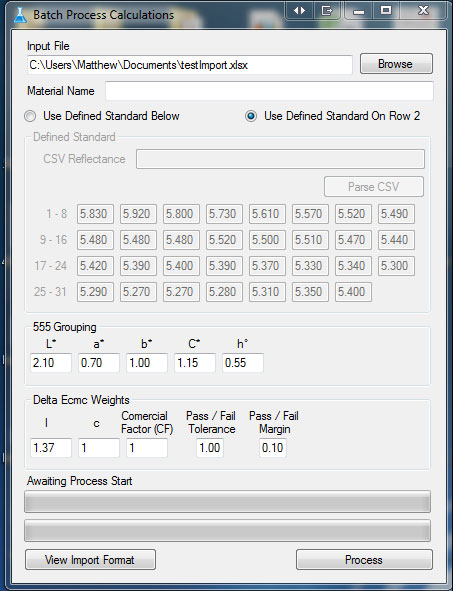The image size is (453, 591).
Task: Click the Parse CSV button
Action: pyautogui.click(x=373, y=187)
